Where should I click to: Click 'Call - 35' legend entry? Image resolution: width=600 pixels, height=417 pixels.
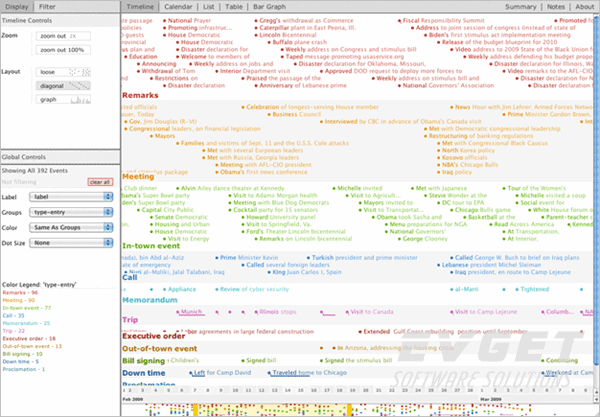tap(13, 316)
